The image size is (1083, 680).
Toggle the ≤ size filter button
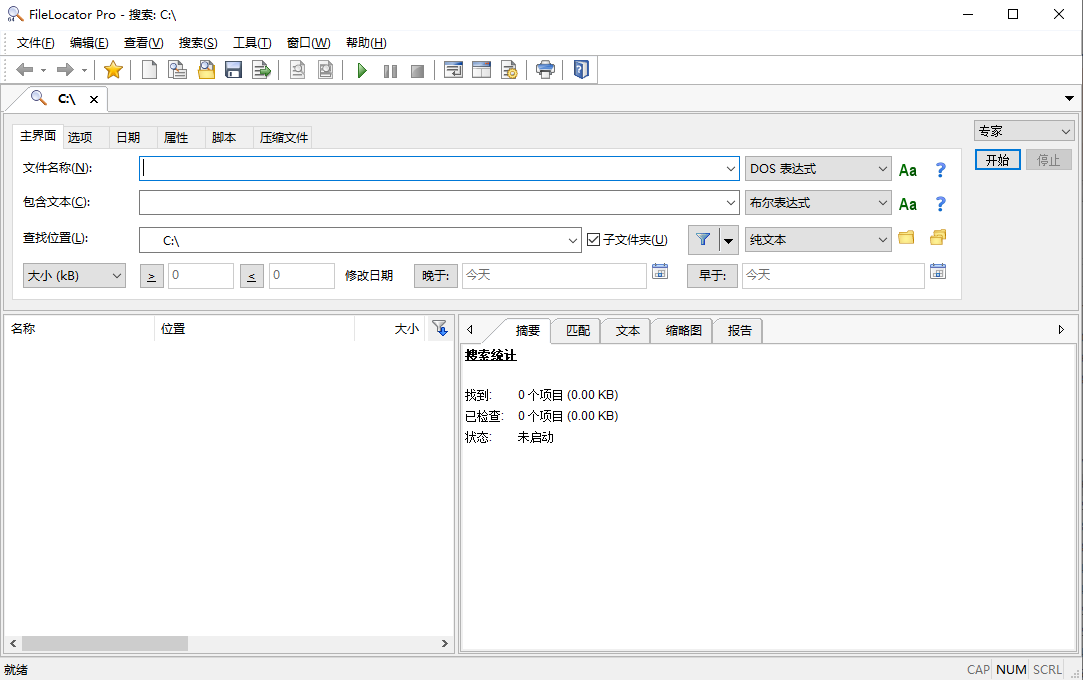(x=251, y=276)
